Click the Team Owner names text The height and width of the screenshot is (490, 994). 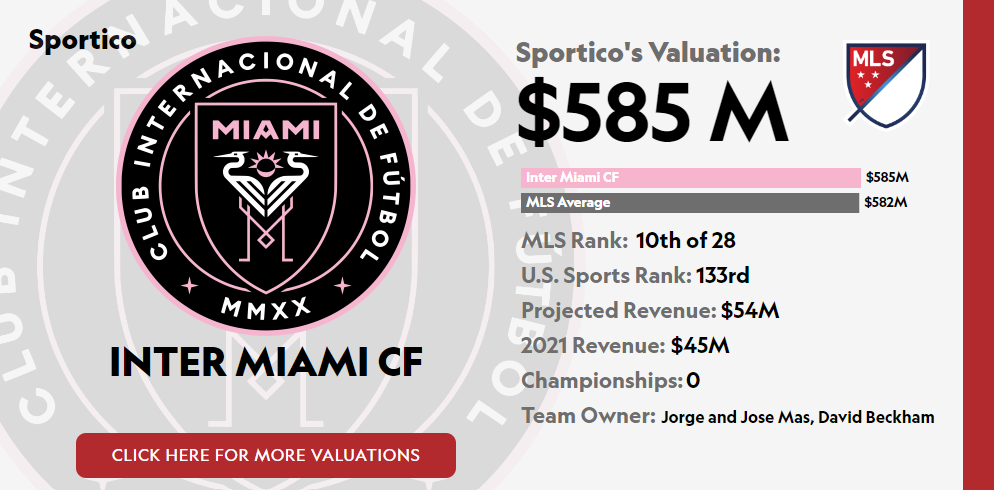(797, 417)
